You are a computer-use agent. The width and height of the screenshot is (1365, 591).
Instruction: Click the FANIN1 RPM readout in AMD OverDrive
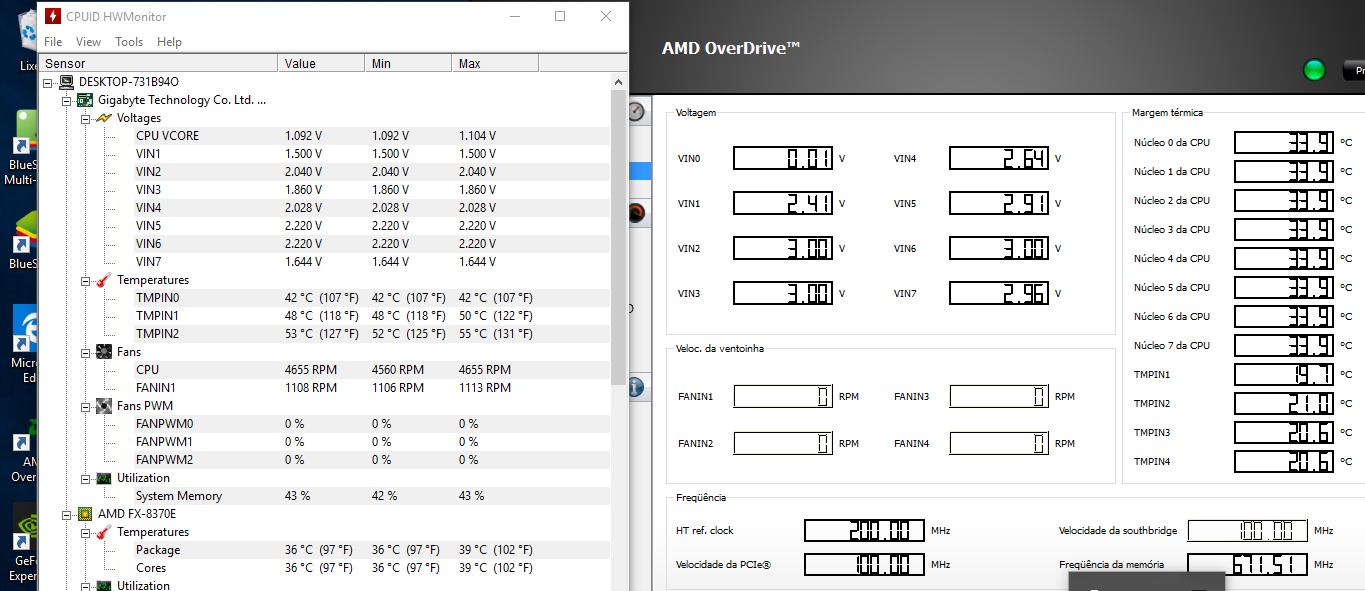(x=783, y=397)
